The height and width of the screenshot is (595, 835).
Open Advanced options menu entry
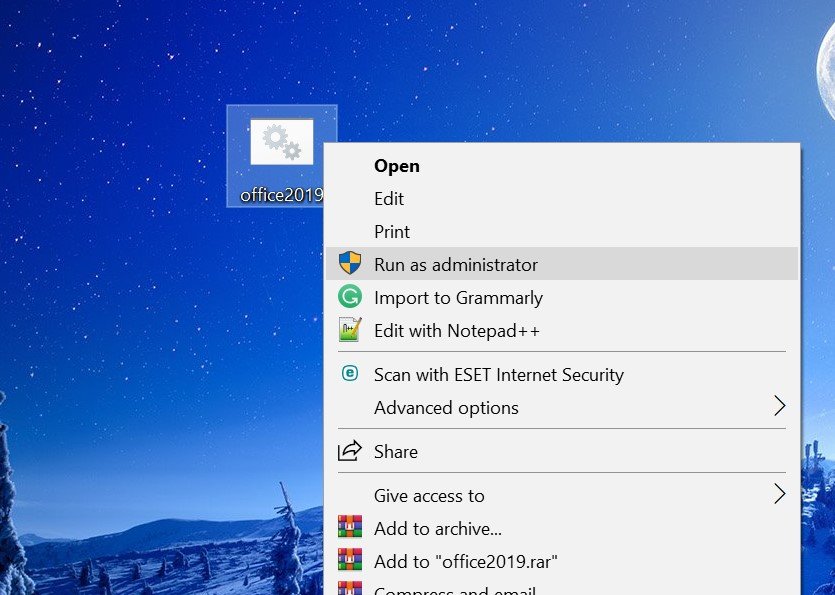pyautogui.click(x=562, y=407)
